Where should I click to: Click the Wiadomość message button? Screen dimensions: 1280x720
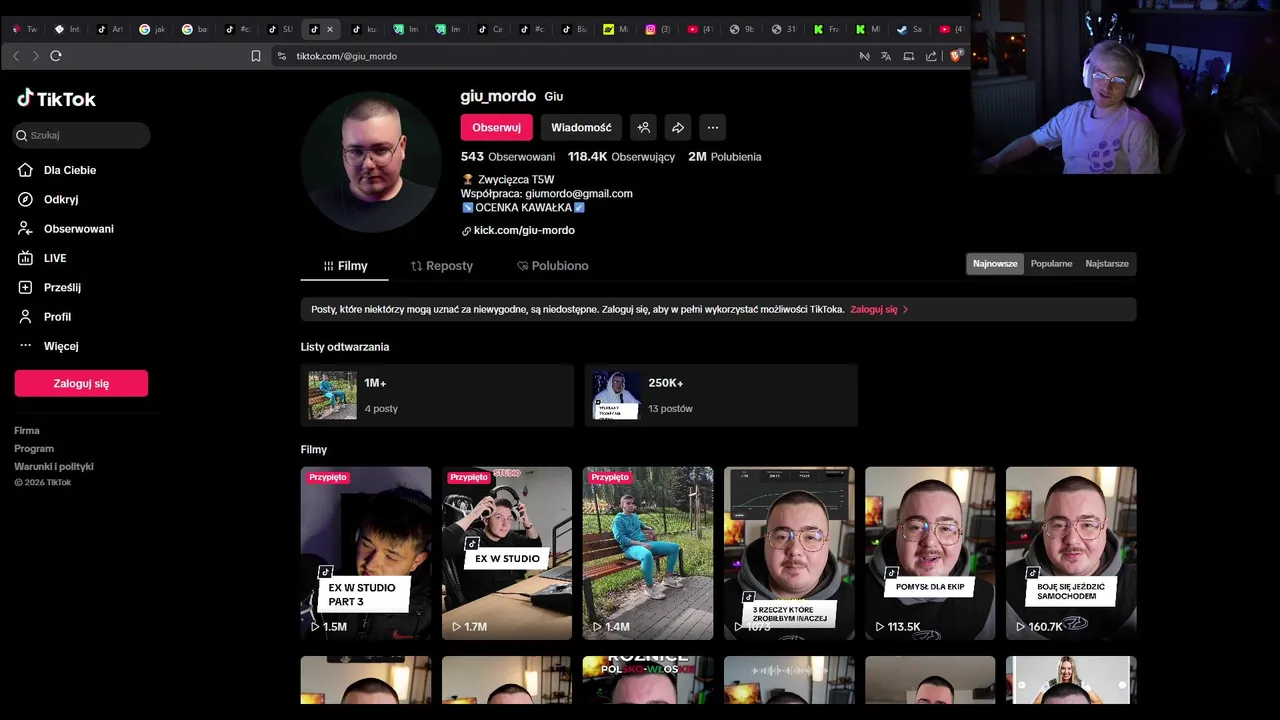click(x=581, y=127)
